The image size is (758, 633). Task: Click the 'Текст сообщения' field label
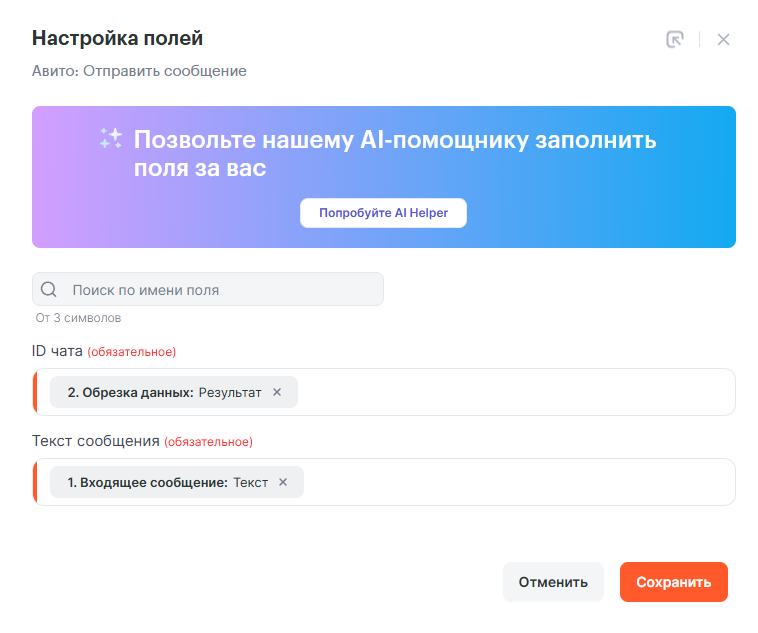pos(96,441)
